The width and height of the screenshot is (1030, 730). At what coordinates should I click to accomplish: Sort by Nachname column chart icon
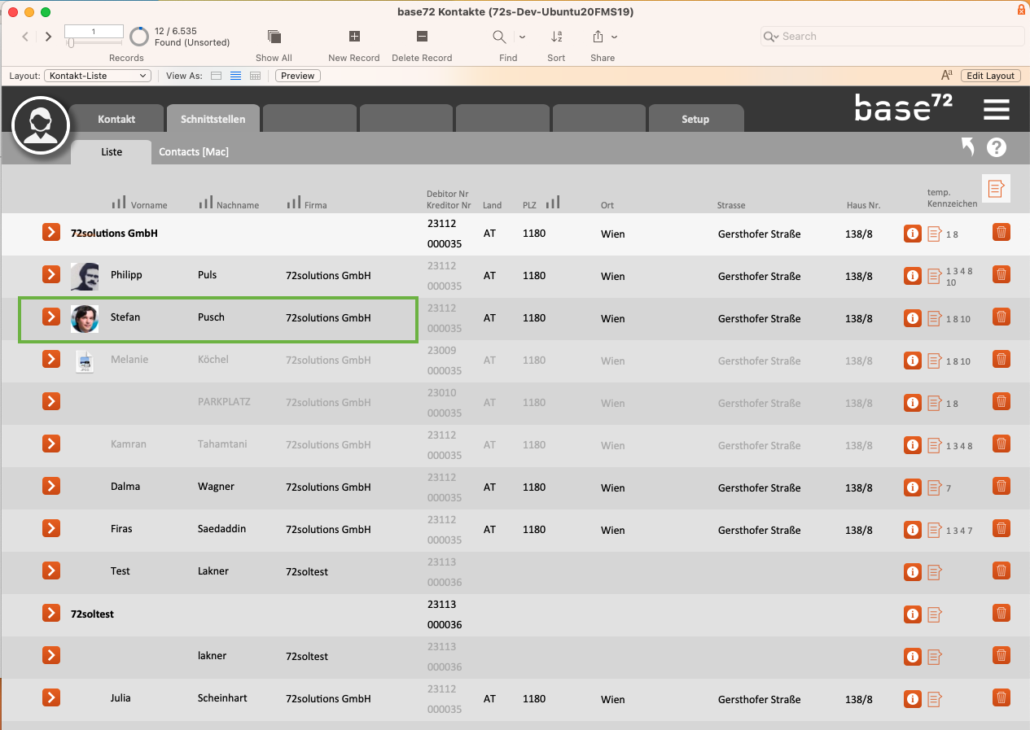tap(206, 202)
